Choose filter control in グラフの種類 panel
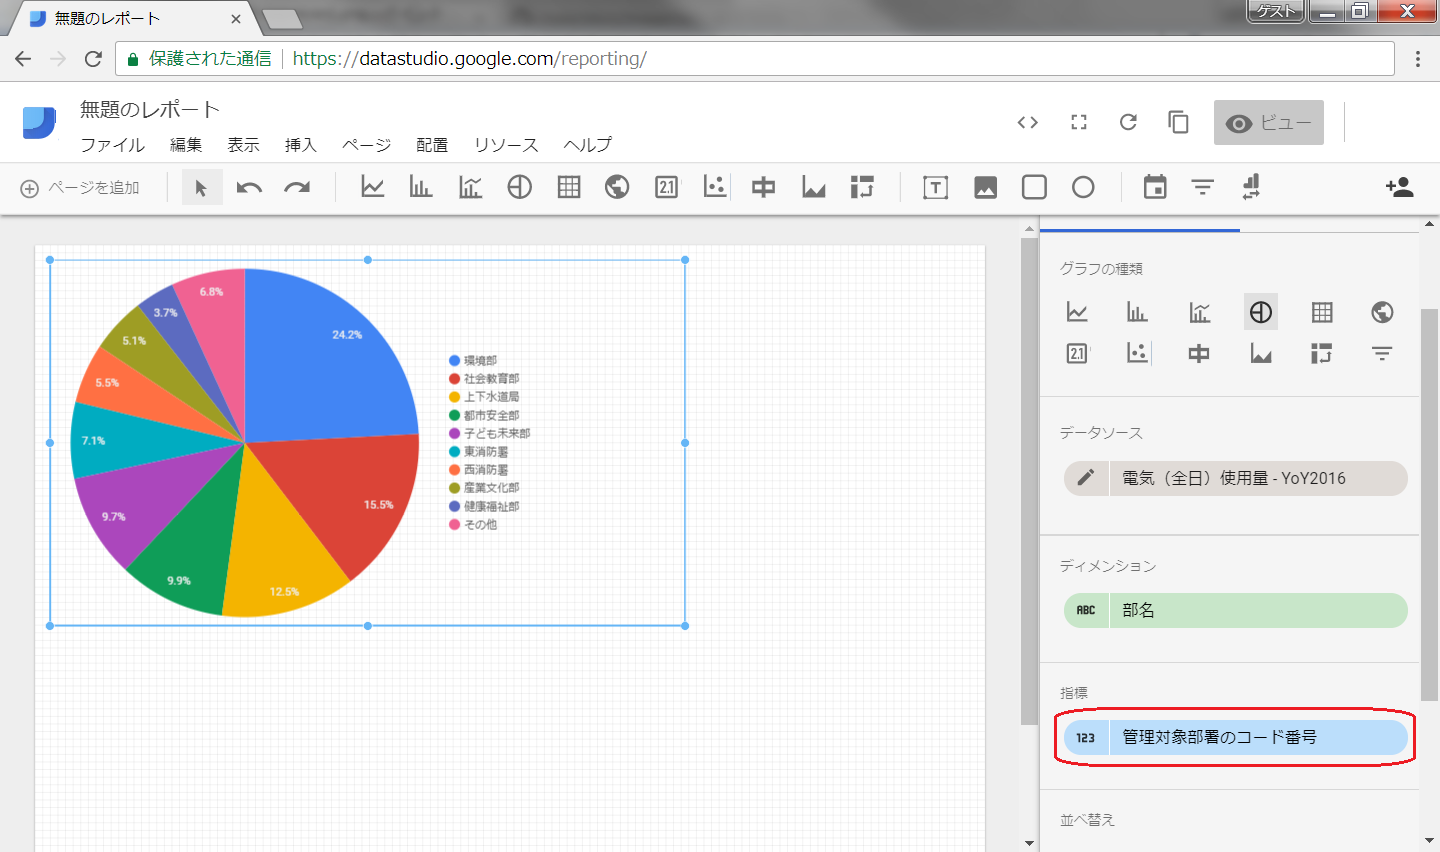 pyautogui.click(x=1383, y=353)
